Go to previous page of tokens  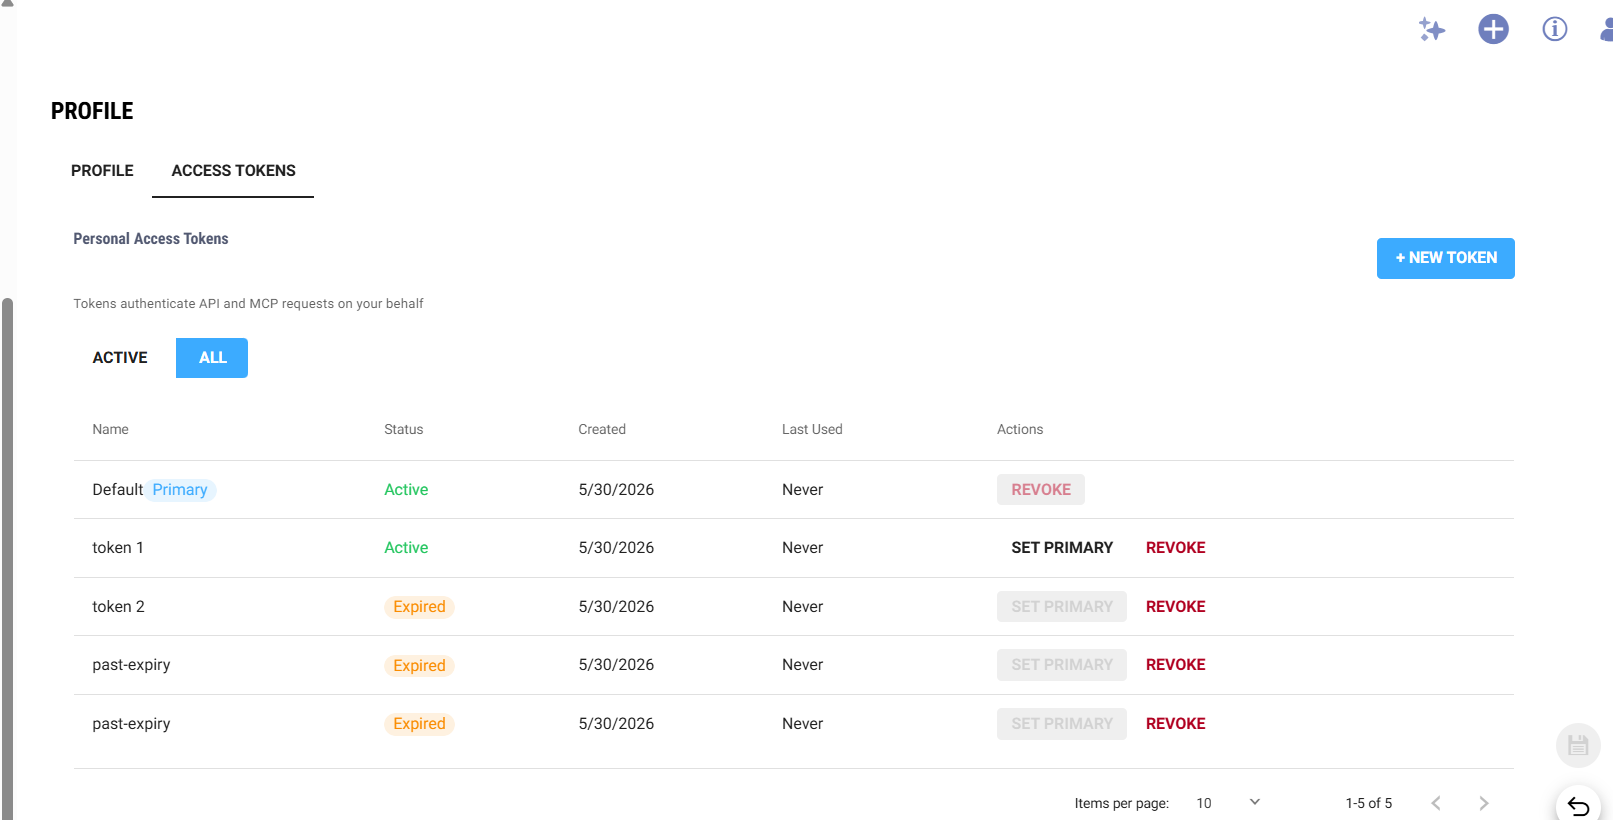coord(1436,803)
